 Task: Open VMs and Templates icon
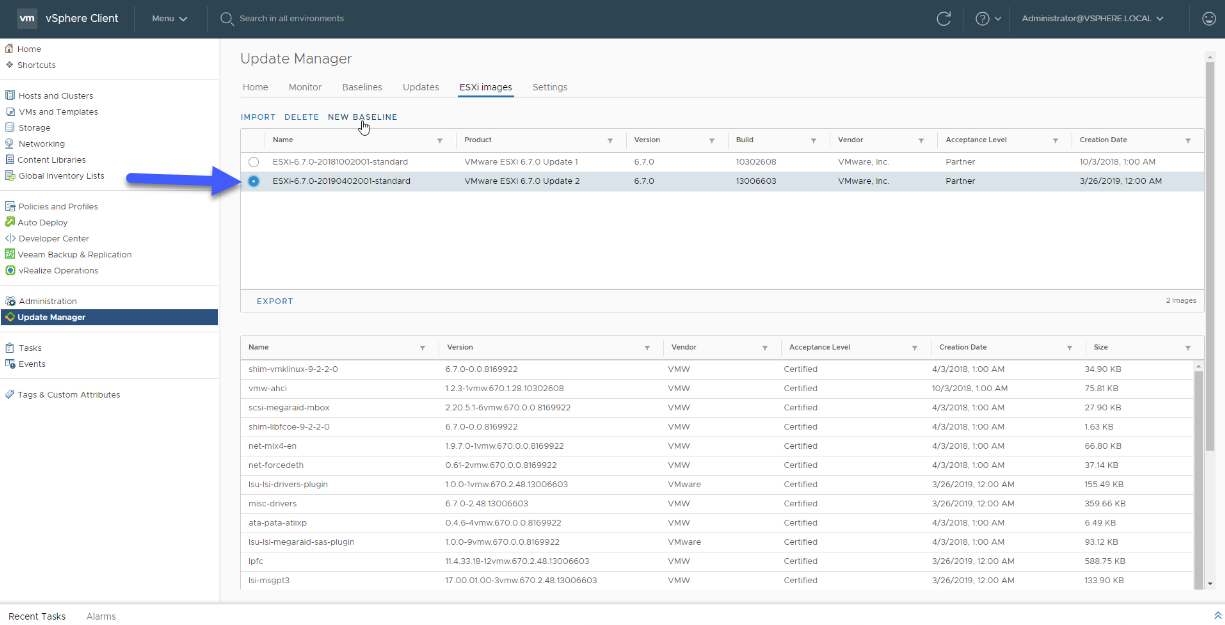(9, 112)
